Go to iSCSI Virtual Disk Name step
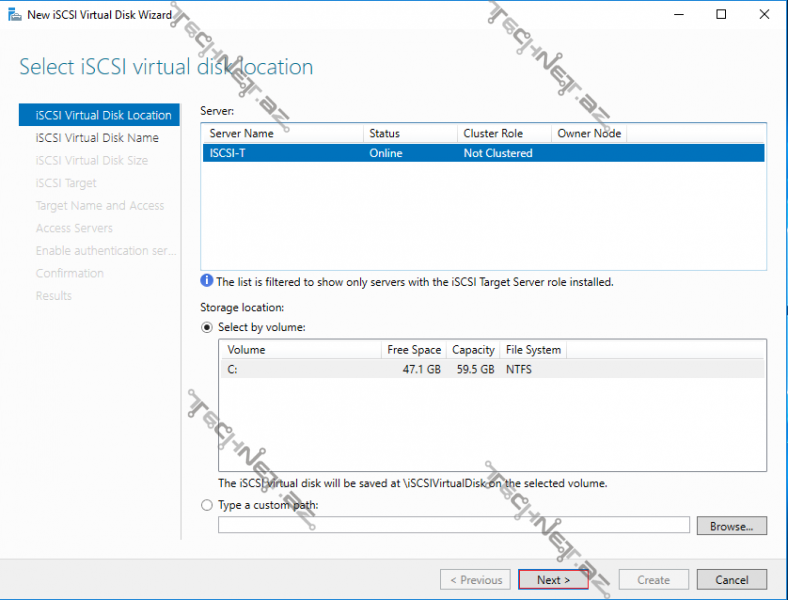788x600 pixels. [x=97, y=138]
